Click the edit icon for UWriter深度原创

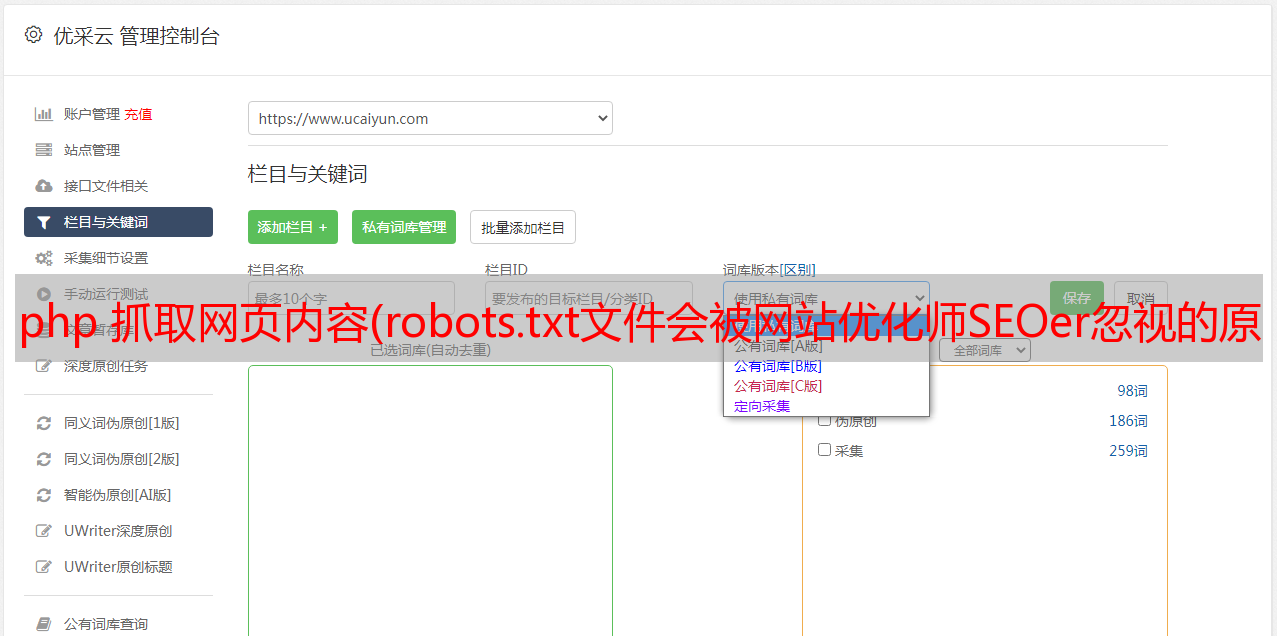pyautogui.click(x=44, y=531)
